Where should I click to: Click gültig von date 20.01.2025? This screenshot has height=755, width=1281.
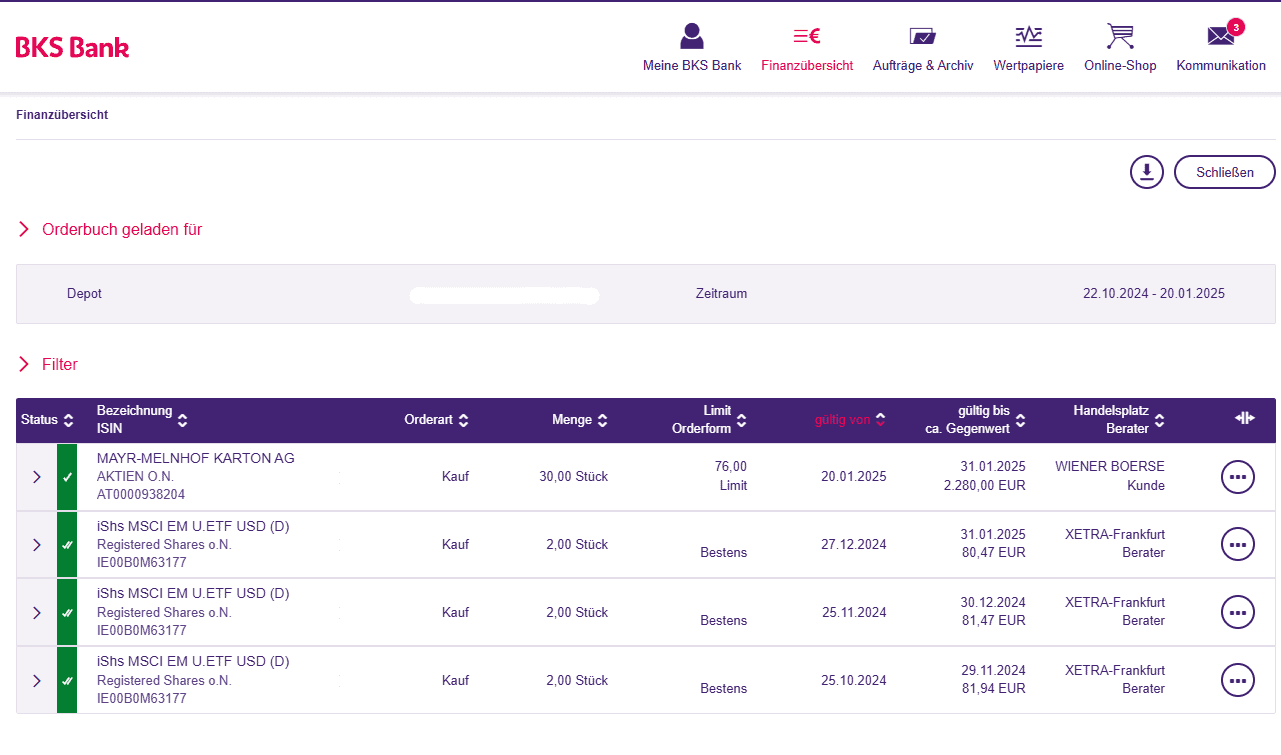[854, 476]
